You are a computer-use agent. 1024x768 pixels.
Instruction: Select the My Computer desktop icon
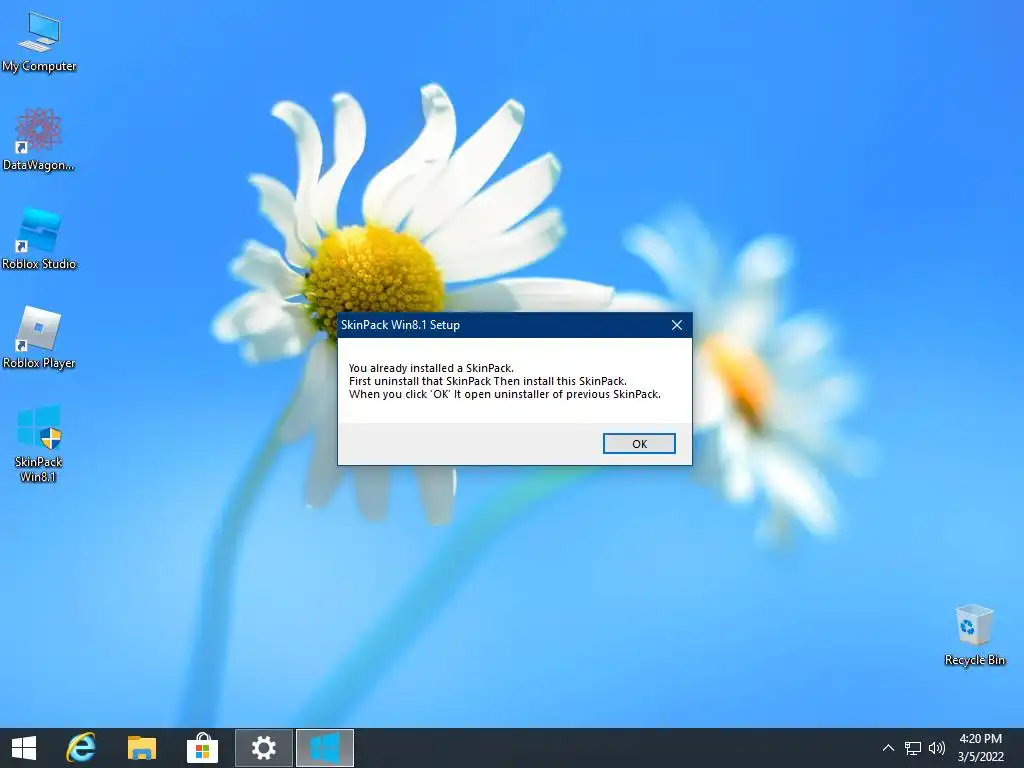39,41
